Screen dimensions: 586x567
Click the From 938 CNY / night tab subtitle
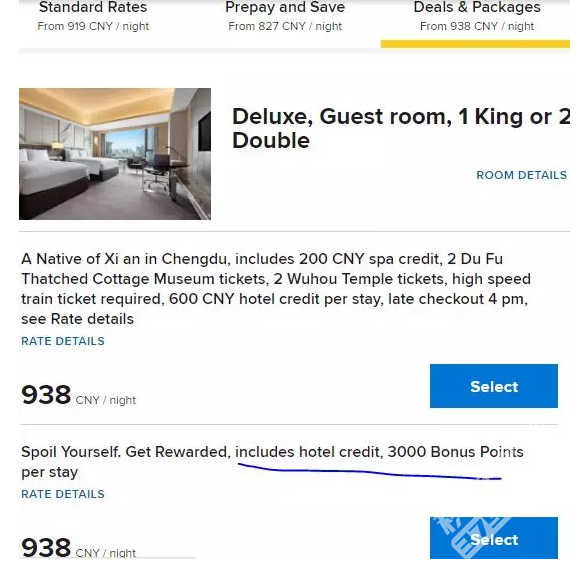tap(477, 27)
